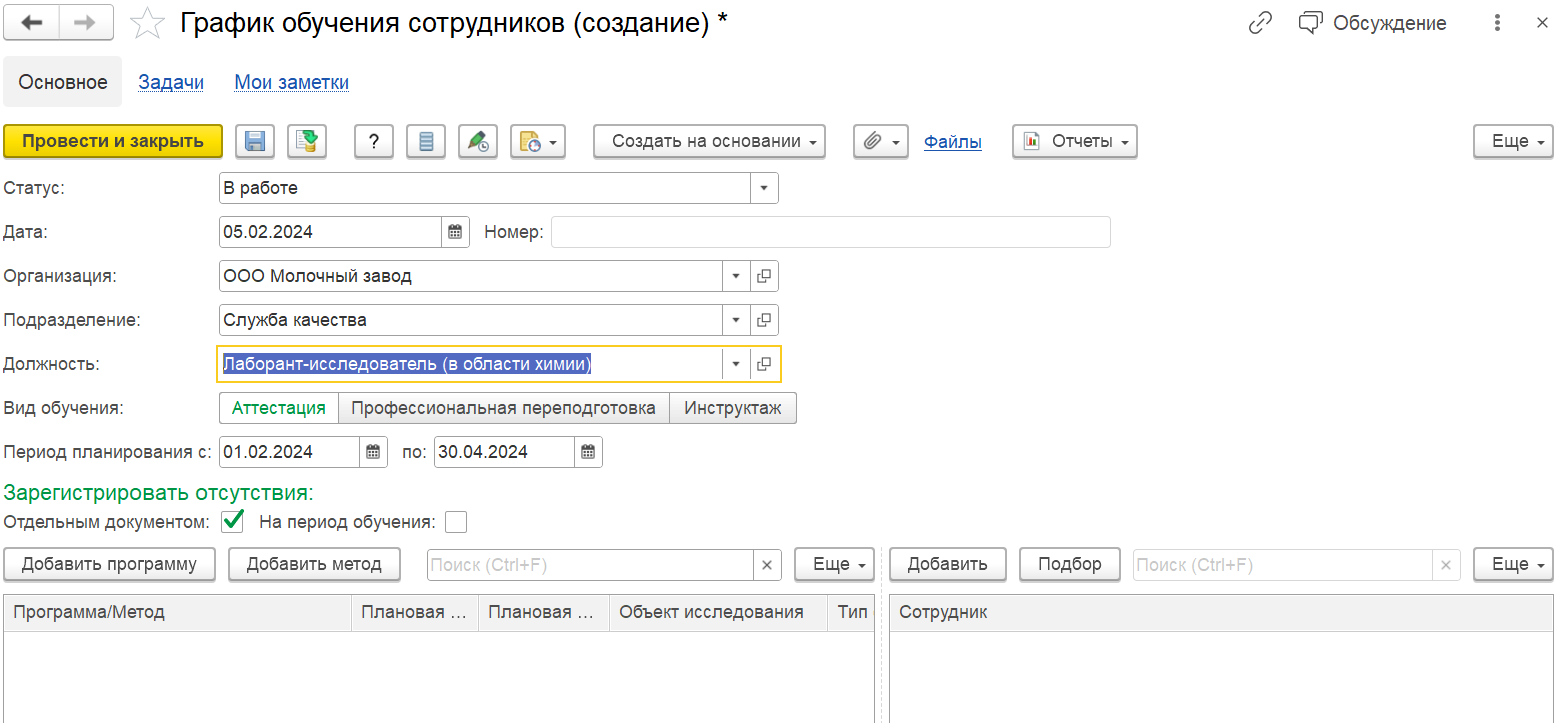The image size is (1554, 723).
Task: Open calendar picker for Дата field
Action: (x=455, y=232)
